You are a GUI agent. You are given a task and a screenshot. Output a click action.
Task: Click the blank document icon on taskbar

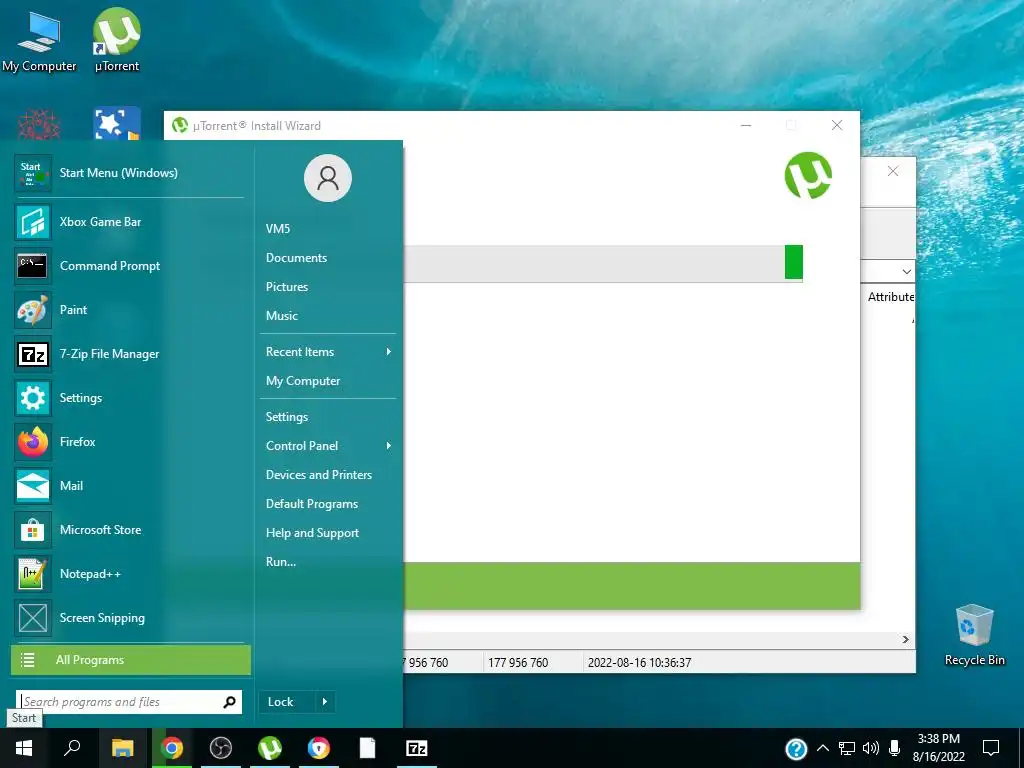pyautogui.click(x=368, y=748)
